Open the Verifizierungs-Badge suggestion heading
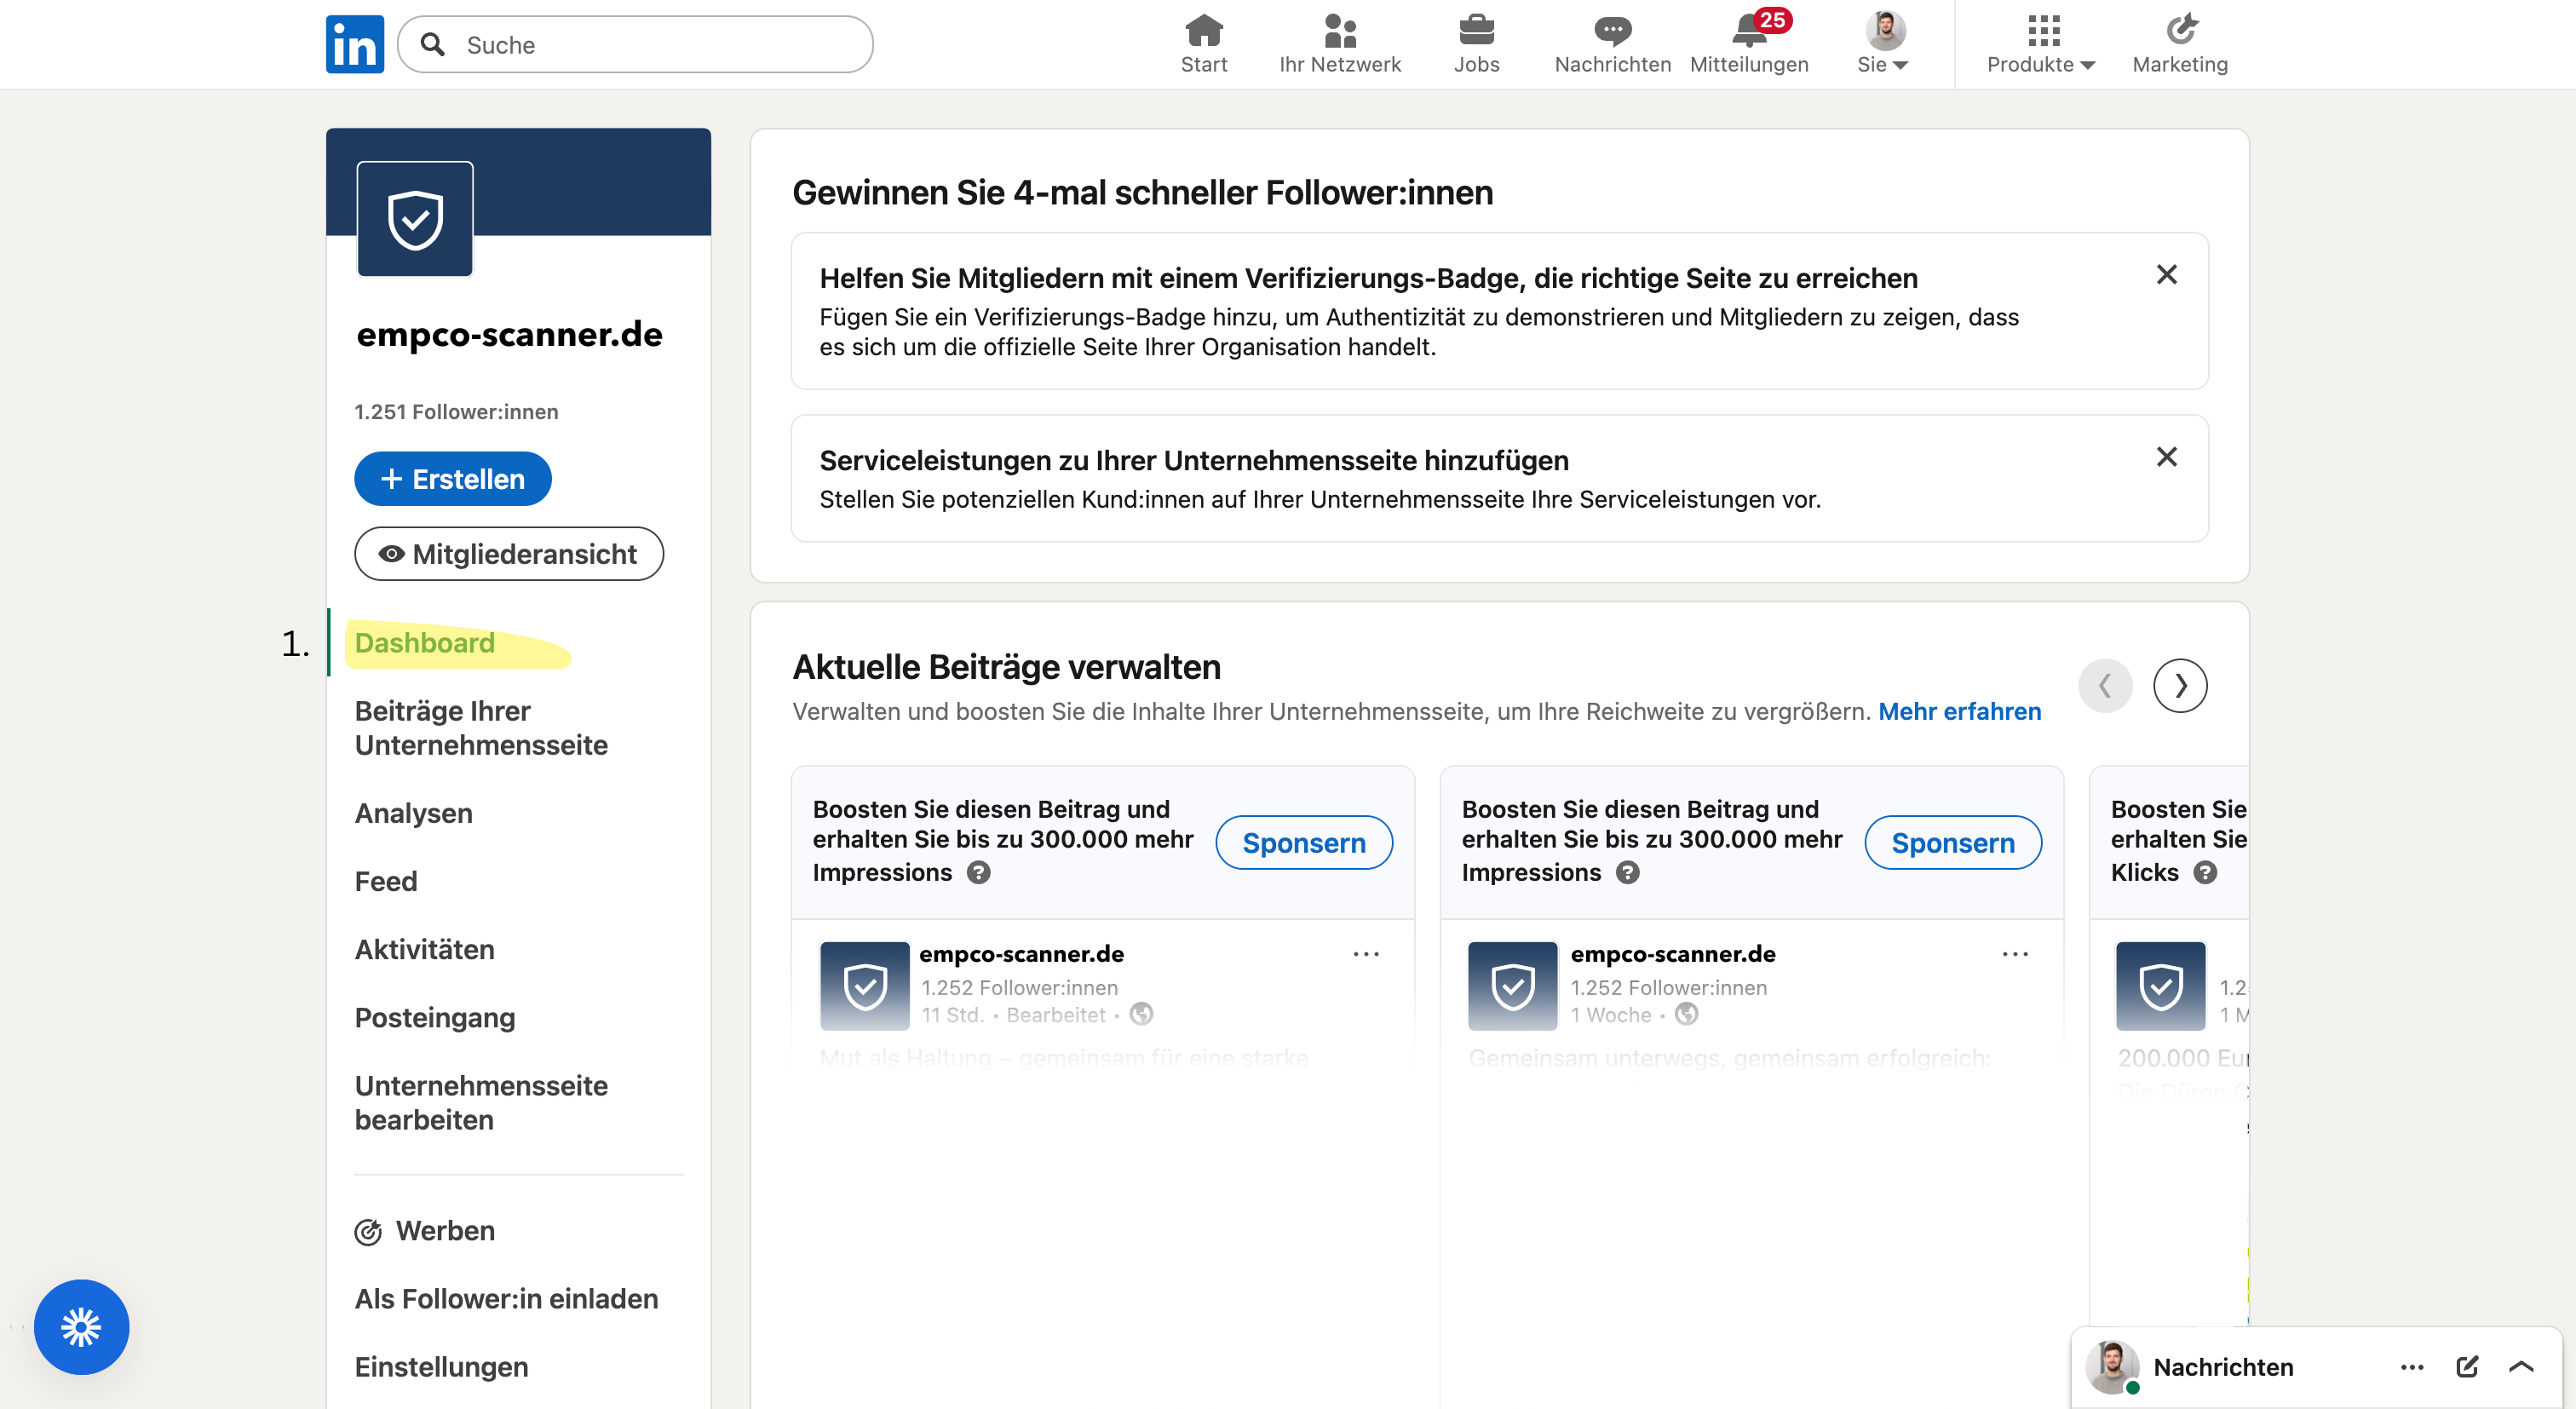The width and height of the screenshot is (2576, 1409). click(1368, 278)
